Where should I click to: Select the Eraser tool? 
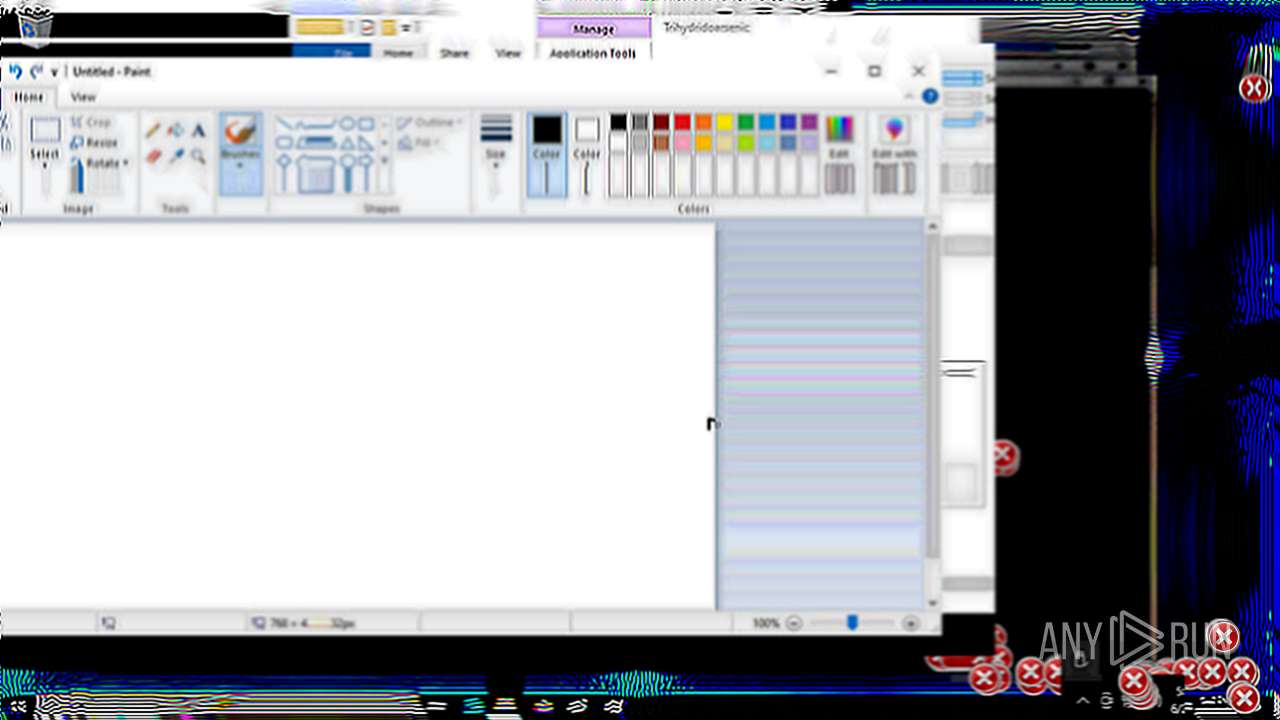coord(153,156)
